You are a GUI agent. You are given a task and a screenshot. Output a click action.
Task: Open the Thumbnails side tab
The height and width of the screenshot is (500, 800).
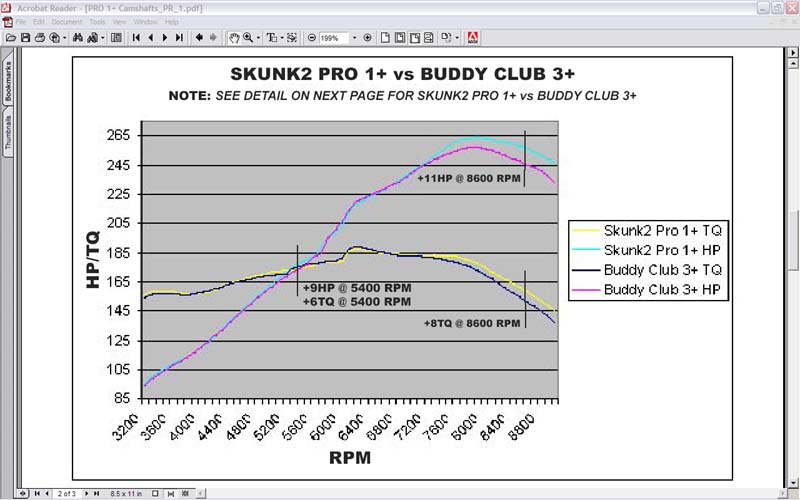(8, 132)
